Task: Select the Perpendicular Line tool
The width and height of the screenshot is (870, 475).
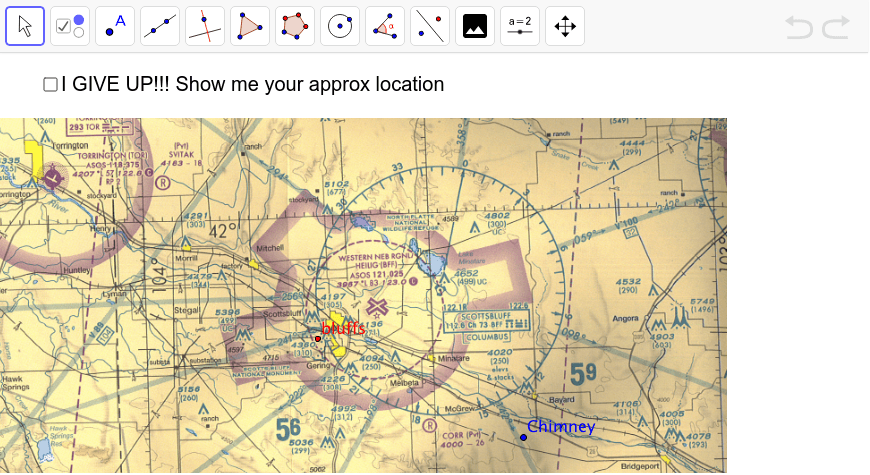Action: [205, 26]
